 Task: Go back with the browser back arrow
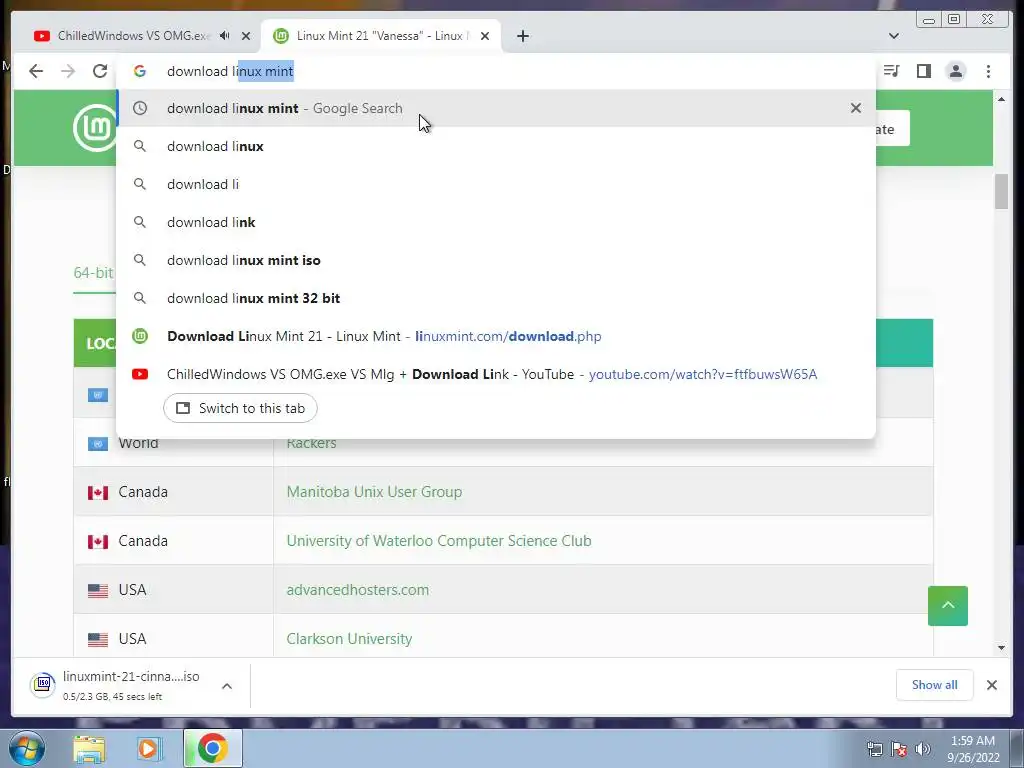(36, 71)
